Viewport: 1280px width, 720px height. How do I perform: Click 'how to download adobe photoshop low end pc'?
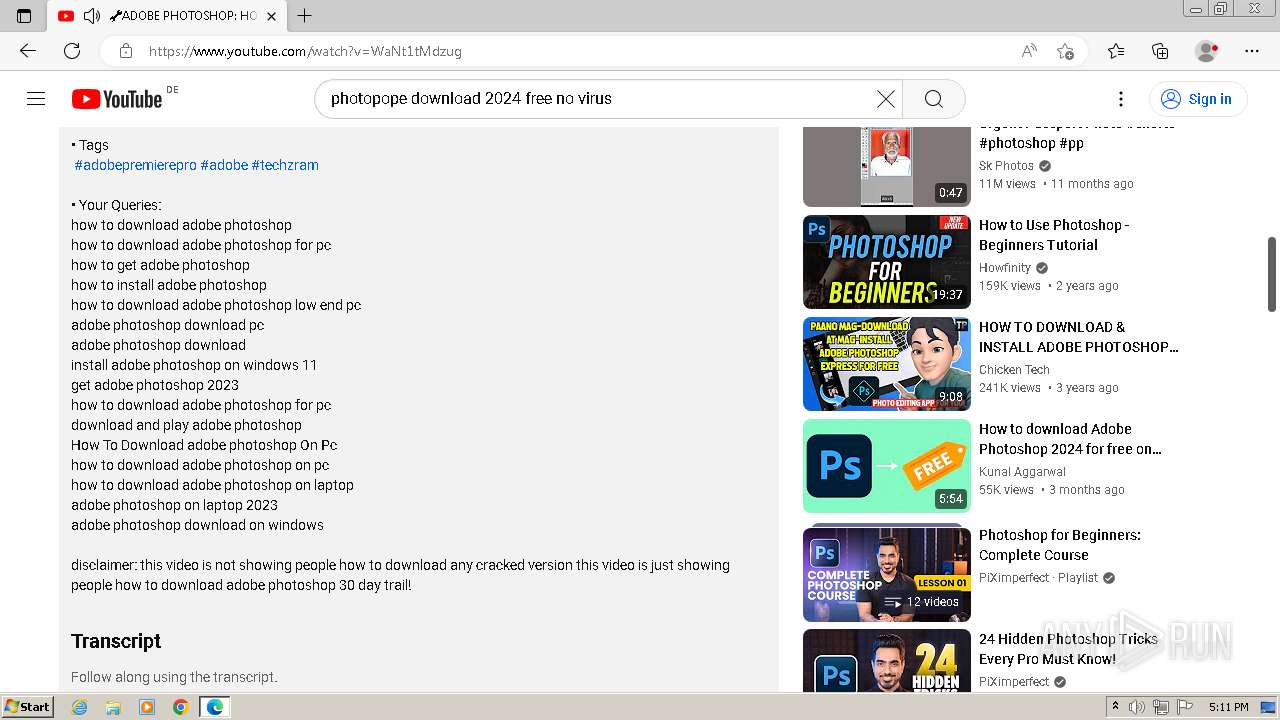[216, 305]
